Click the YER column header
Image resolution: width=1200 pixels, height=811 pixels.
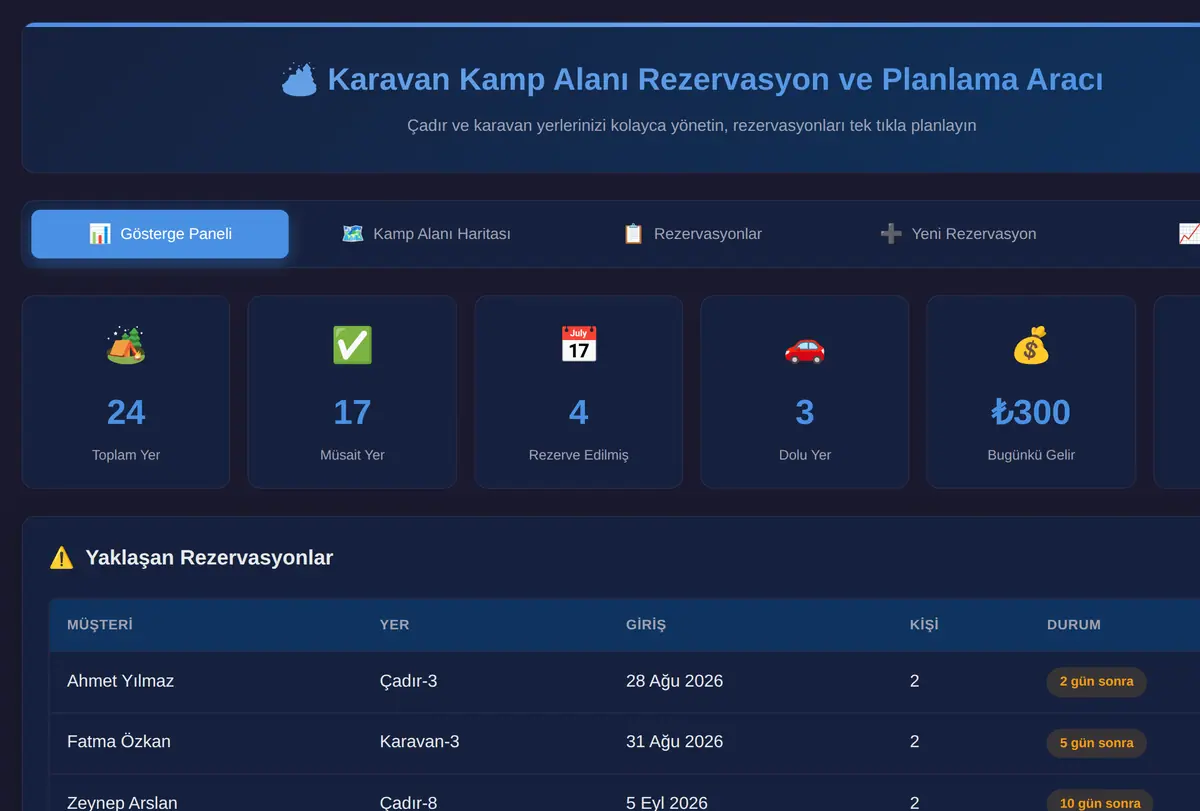click(x=395, y=625)
